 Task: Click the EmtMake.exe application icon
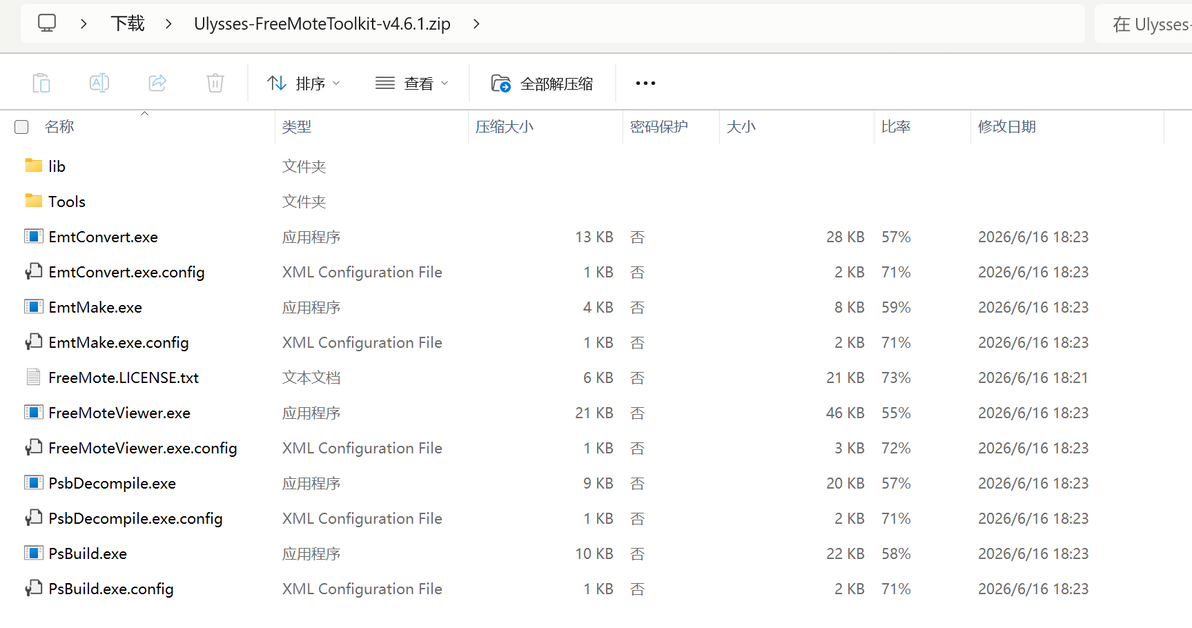point(33,307)
